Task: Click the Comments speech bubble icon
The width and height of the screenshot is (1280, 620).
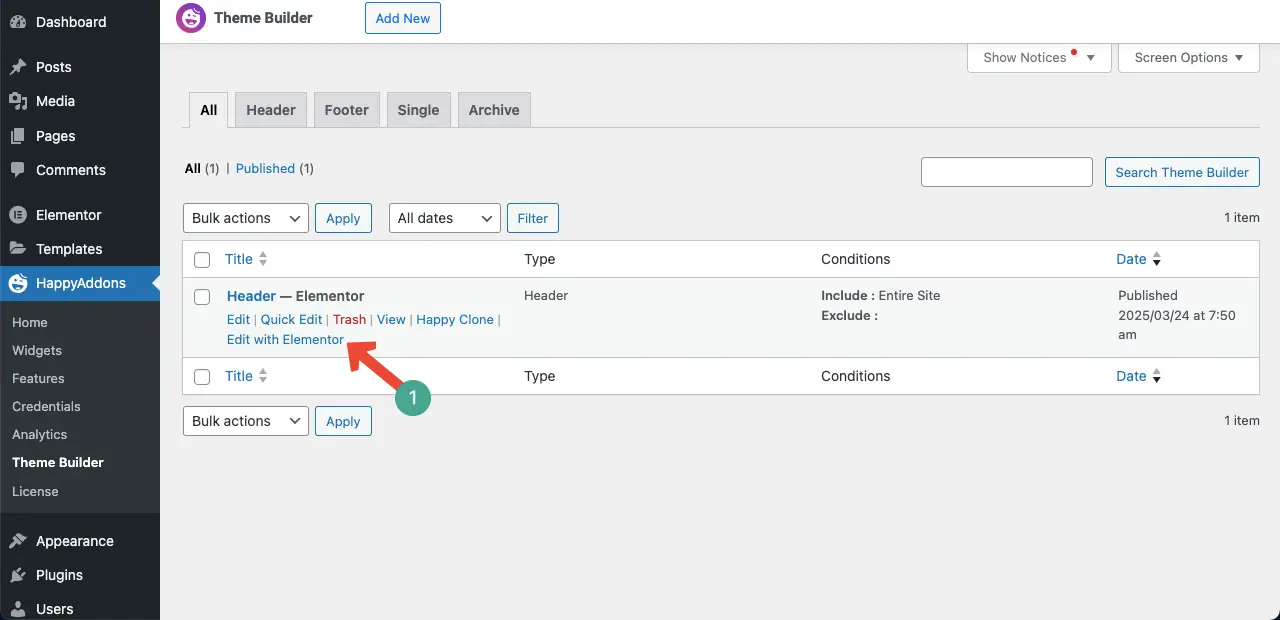Action: 18,170
